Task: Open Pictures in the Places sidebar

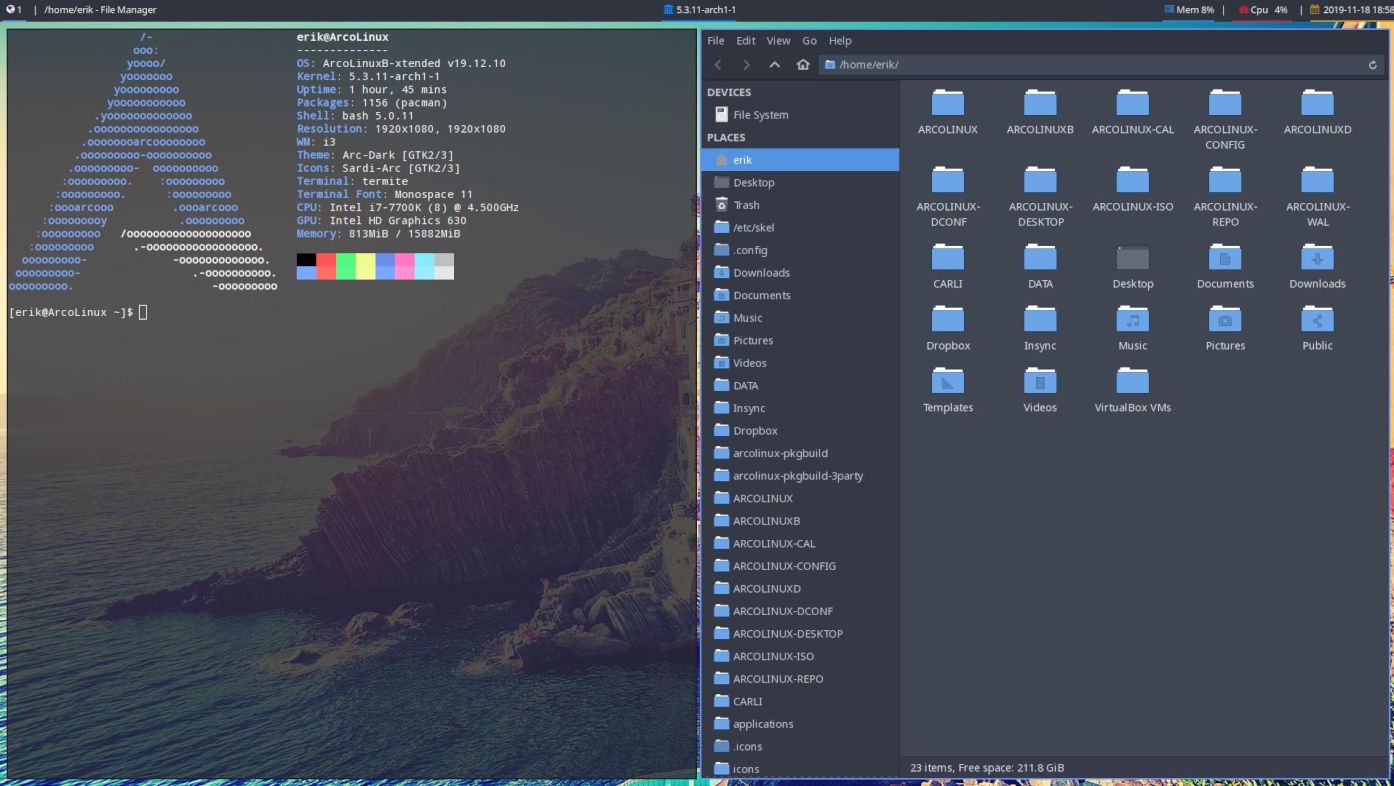Action: pyautogui.click(x=800, y=340)
